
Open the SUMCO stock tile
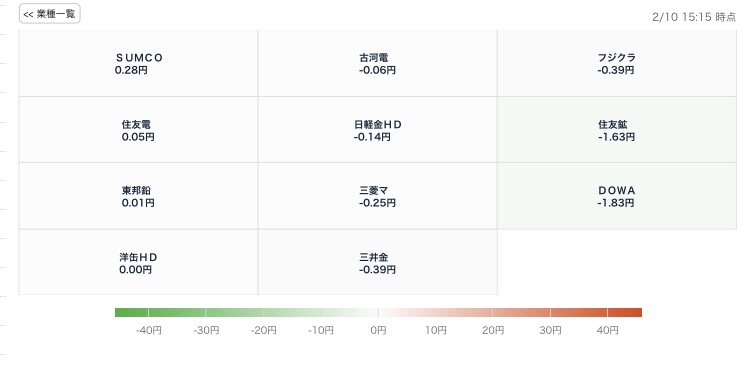138,63
